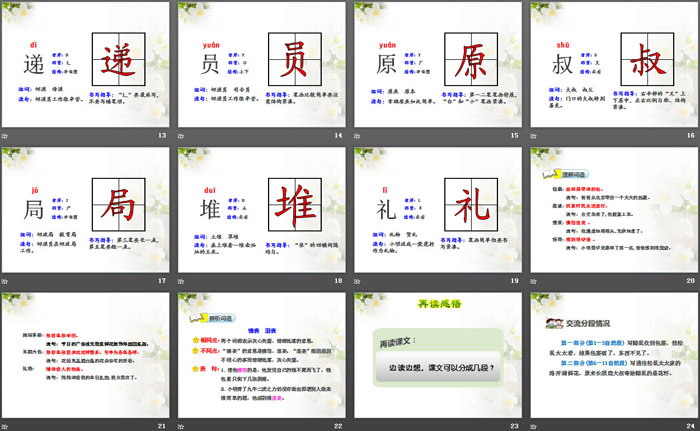Click the pinyin 'dì' on slide 13

33,45
